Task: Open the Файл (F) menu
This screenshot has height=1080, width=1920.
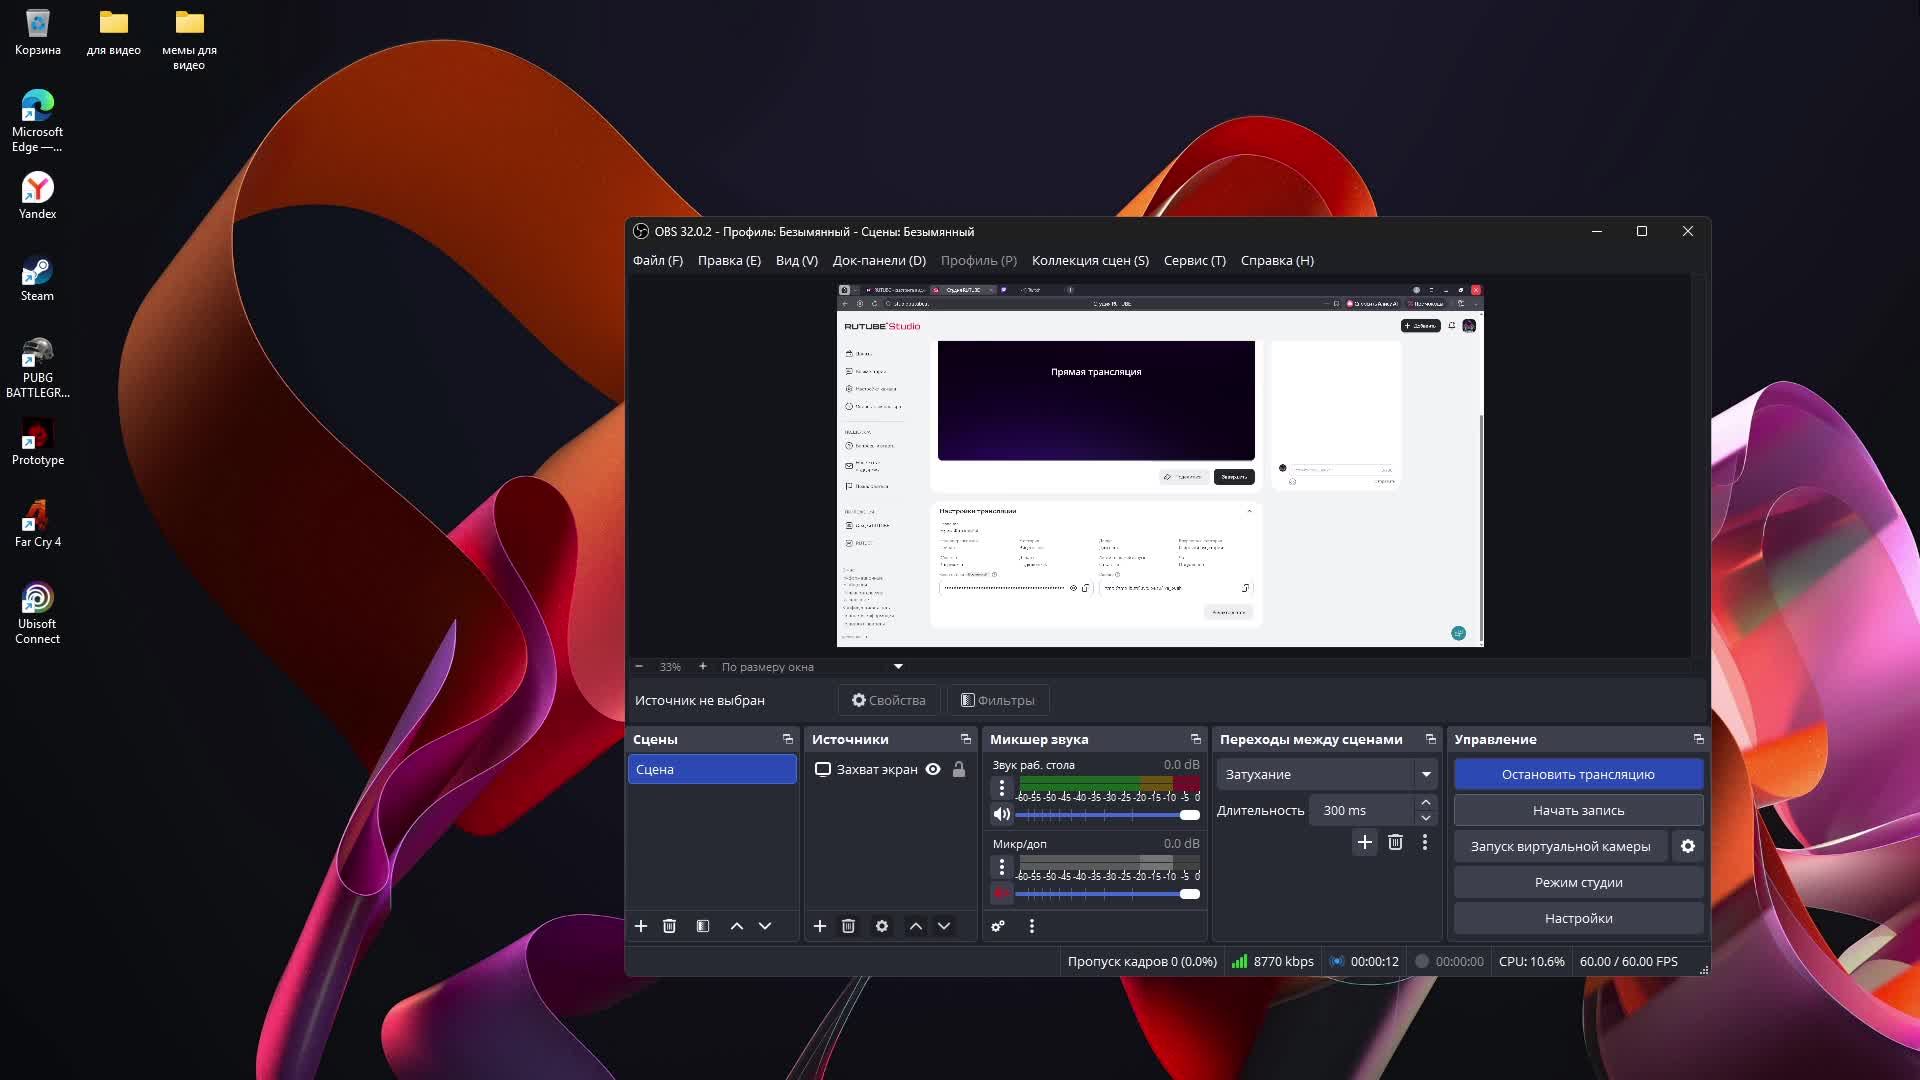Action: [x=657, y=260]
